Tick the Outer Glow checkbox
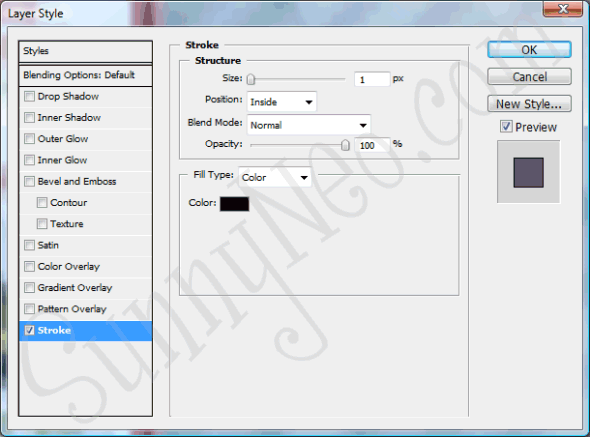Screen dimensions: 590x437 [x=29, y=139]
